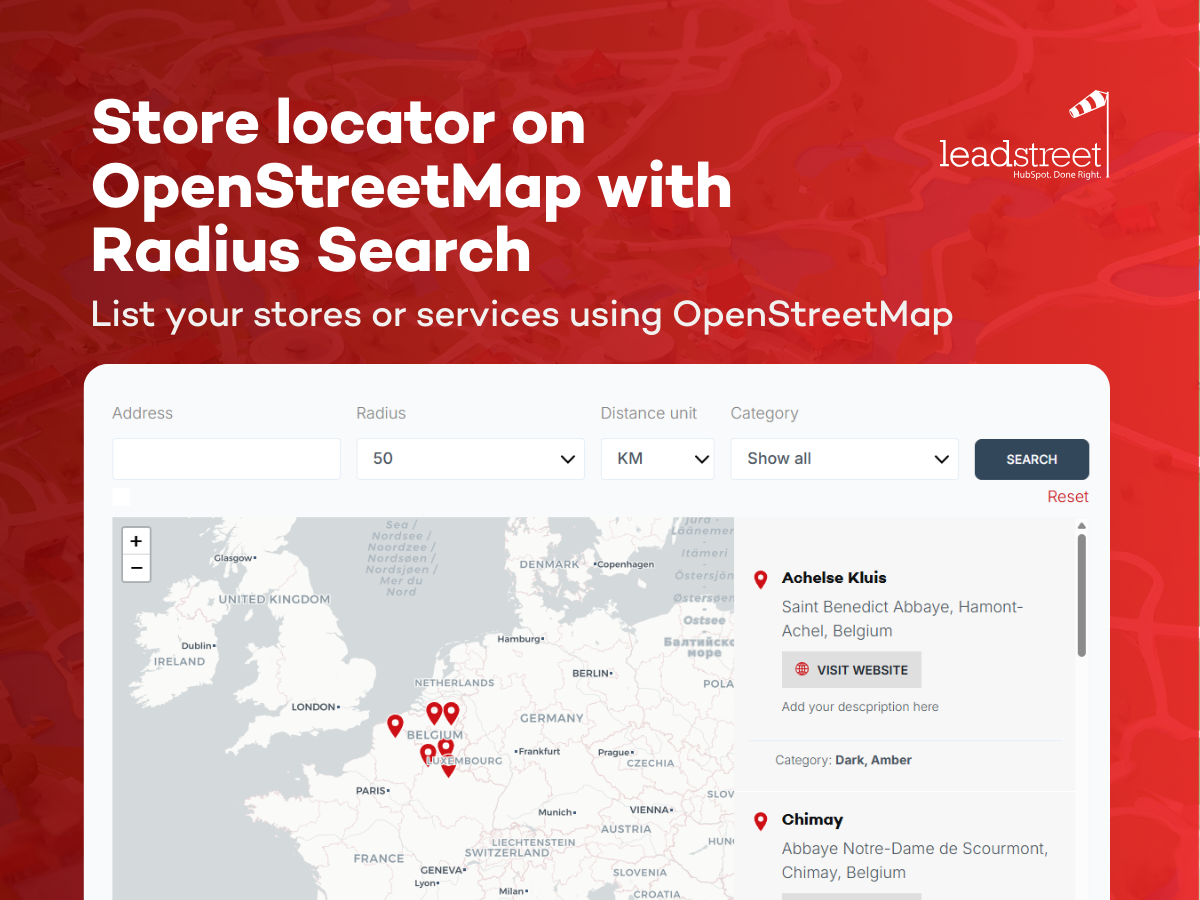Image resolution: width=1200 pixels, height=900 pixels.
Task: Click 'Saint Benedict Abbaye, Hamont-Achel, Belgium' address
Action: coord(902,619)
